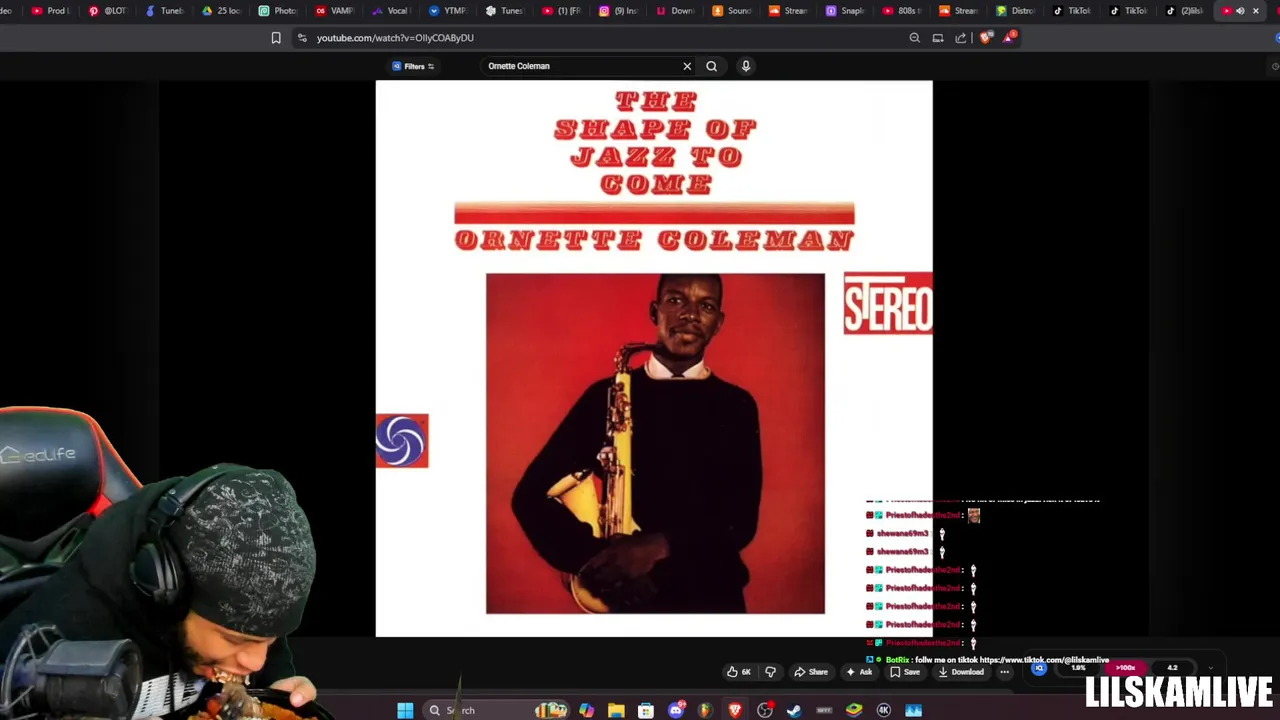Viewport: 1280px width, 720px height.
Task: Switch to the Vocal tab
Action: click(392, 11)
